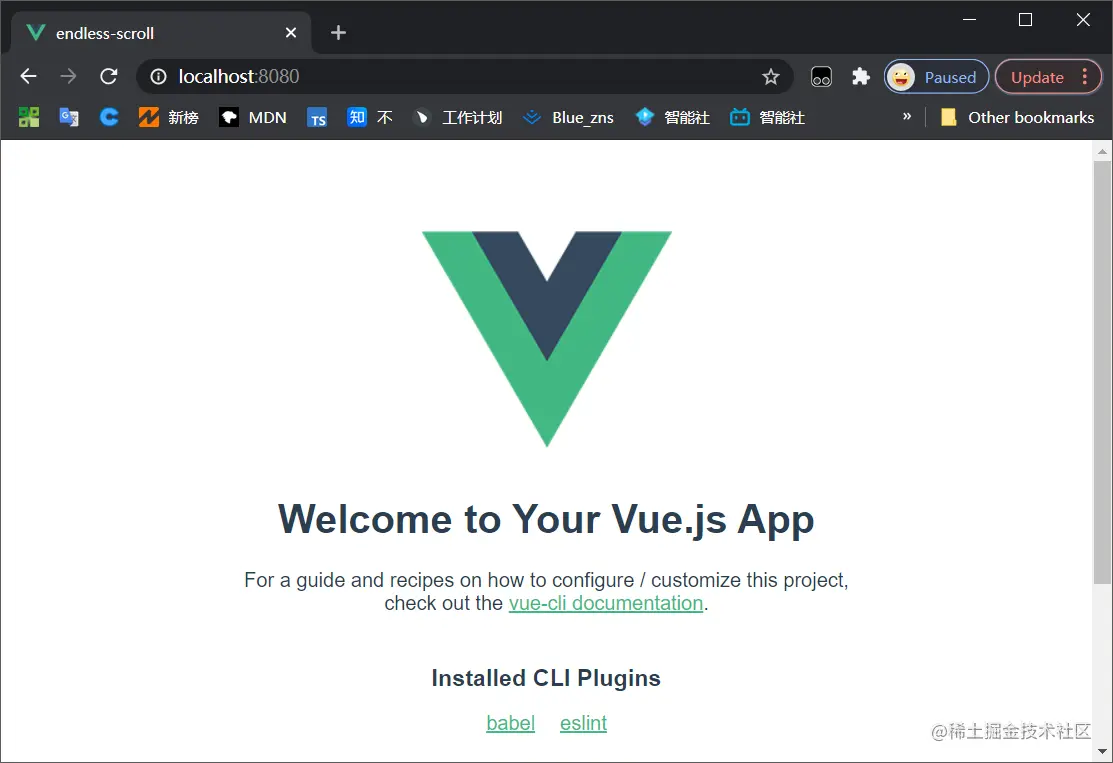
Task: View site information icon beside localhost URL
Action: (x=158, y=76)
